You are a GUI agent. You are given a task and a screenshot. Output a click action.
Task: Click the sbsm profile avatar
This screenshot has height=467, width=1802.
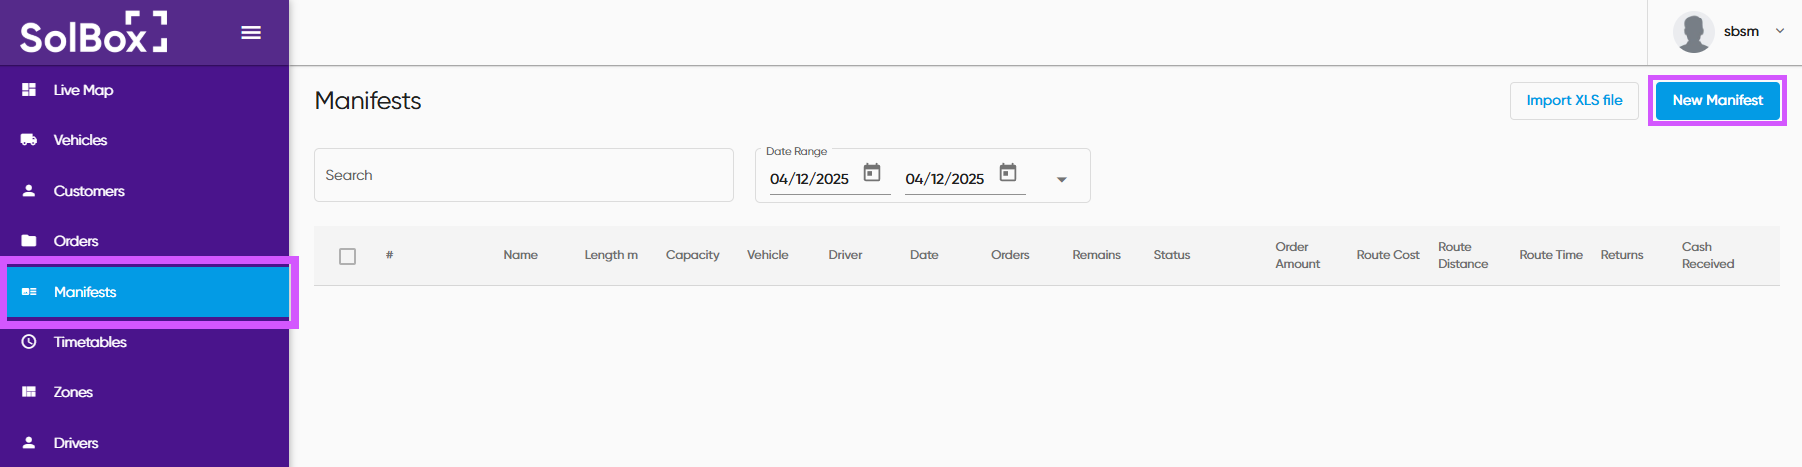click(x=1693, y=32)
